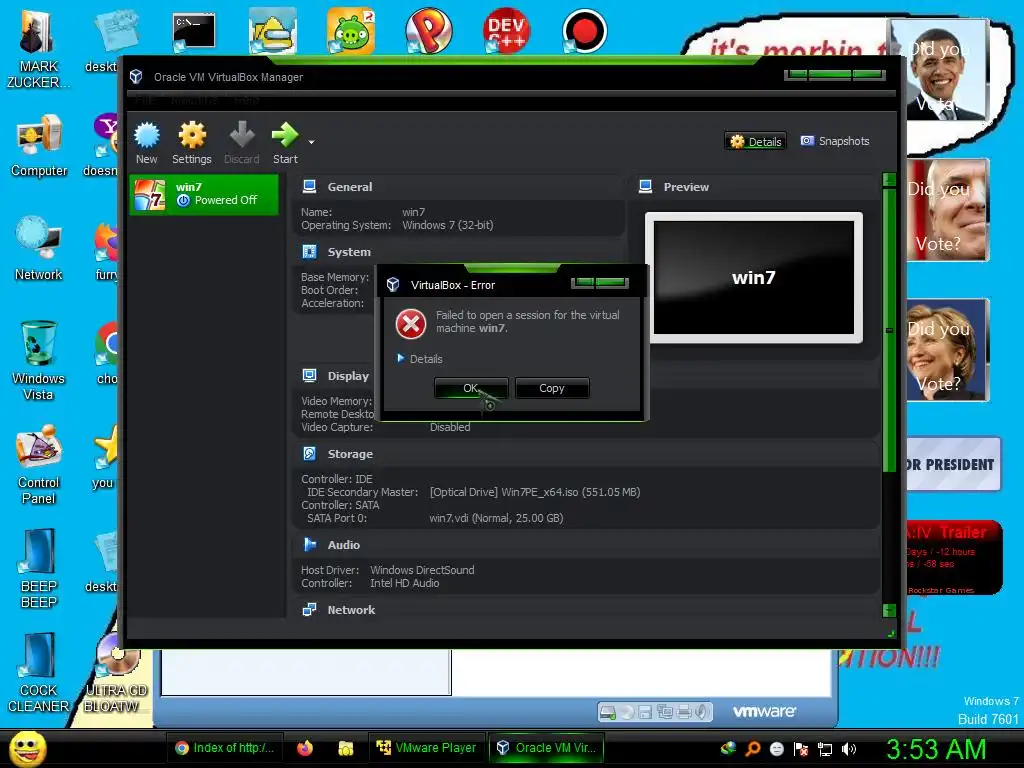Click the Oracle VM VirtualBox taskbar button
Viewport: 1024px width, 768px height.
[x=546, y=748]
